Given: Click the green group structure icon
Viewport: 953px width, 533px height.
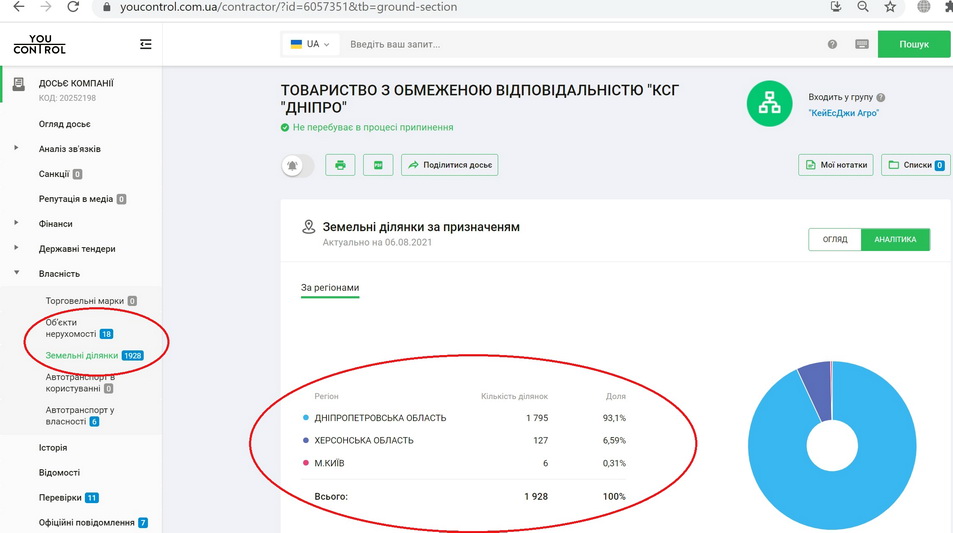Looking at the screenshot, I should coord(769,103).
